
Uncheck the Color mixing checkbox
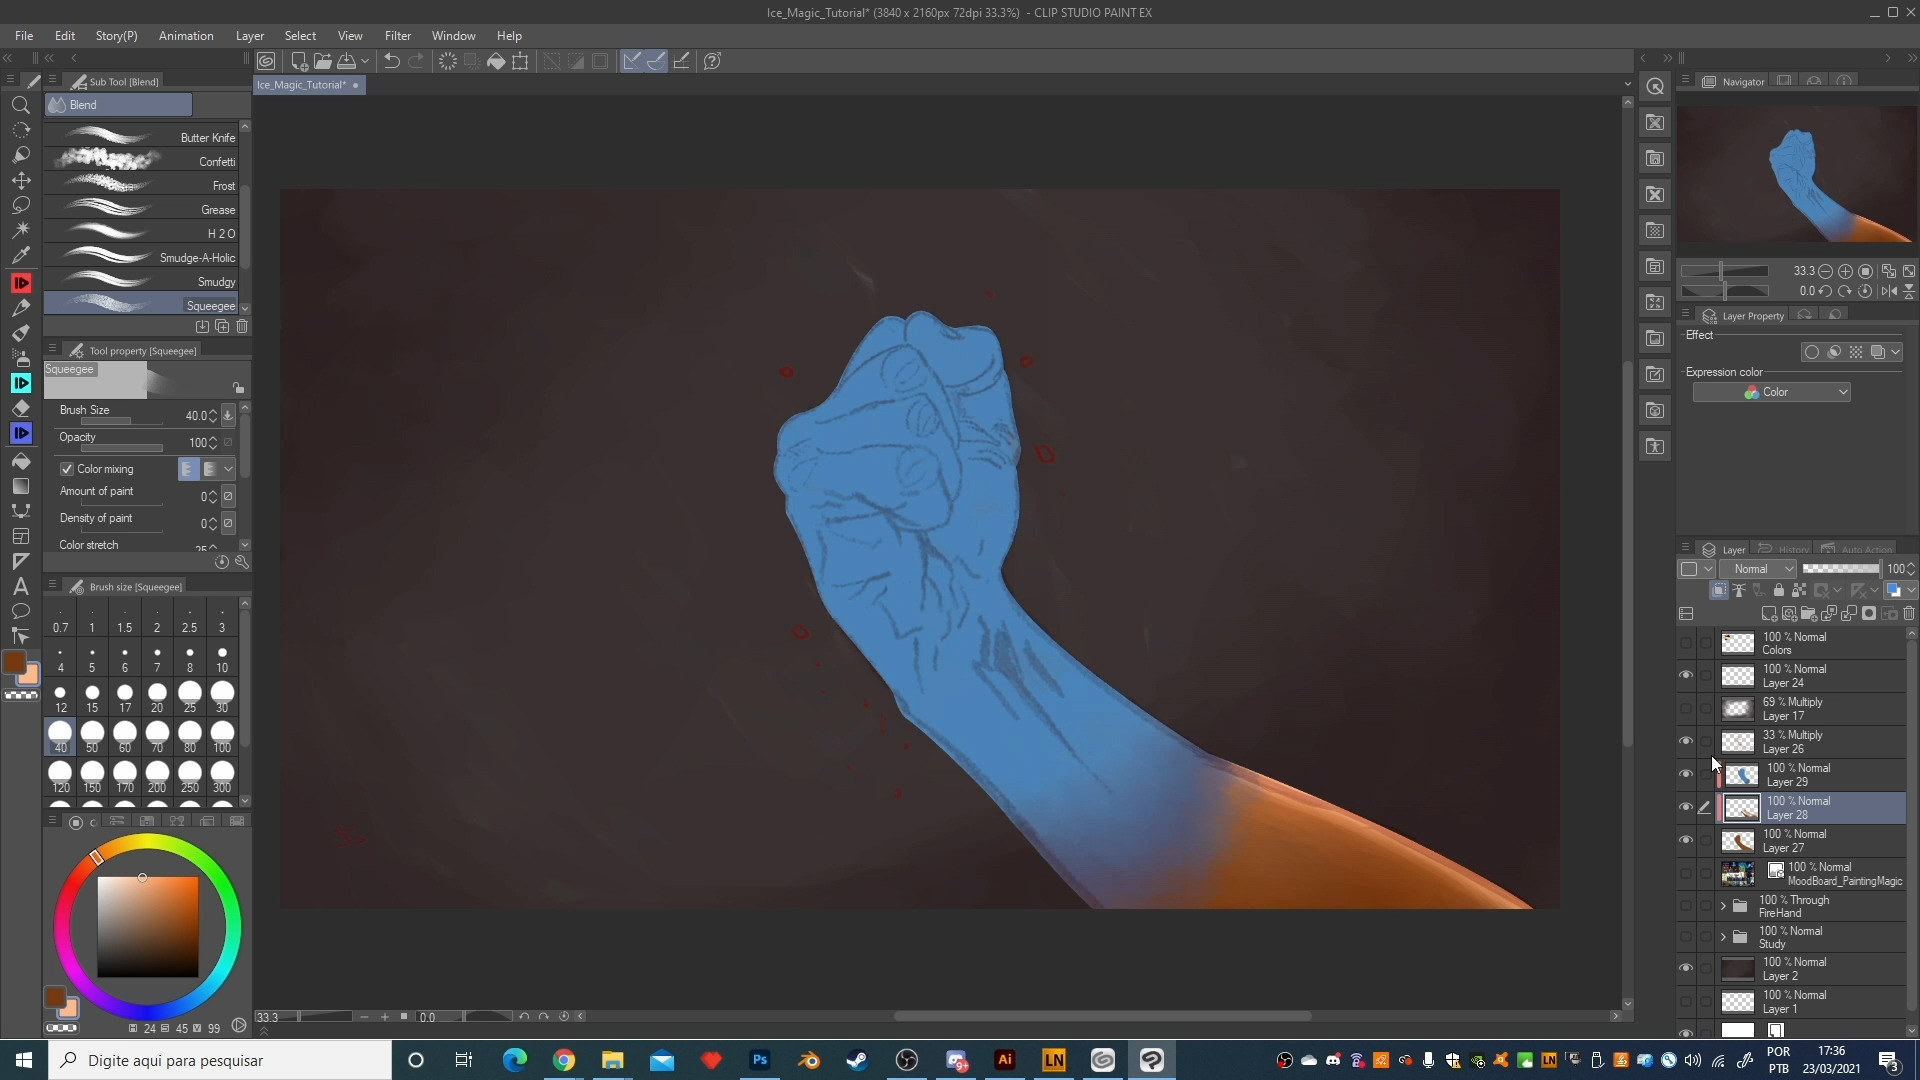point(67,469)
